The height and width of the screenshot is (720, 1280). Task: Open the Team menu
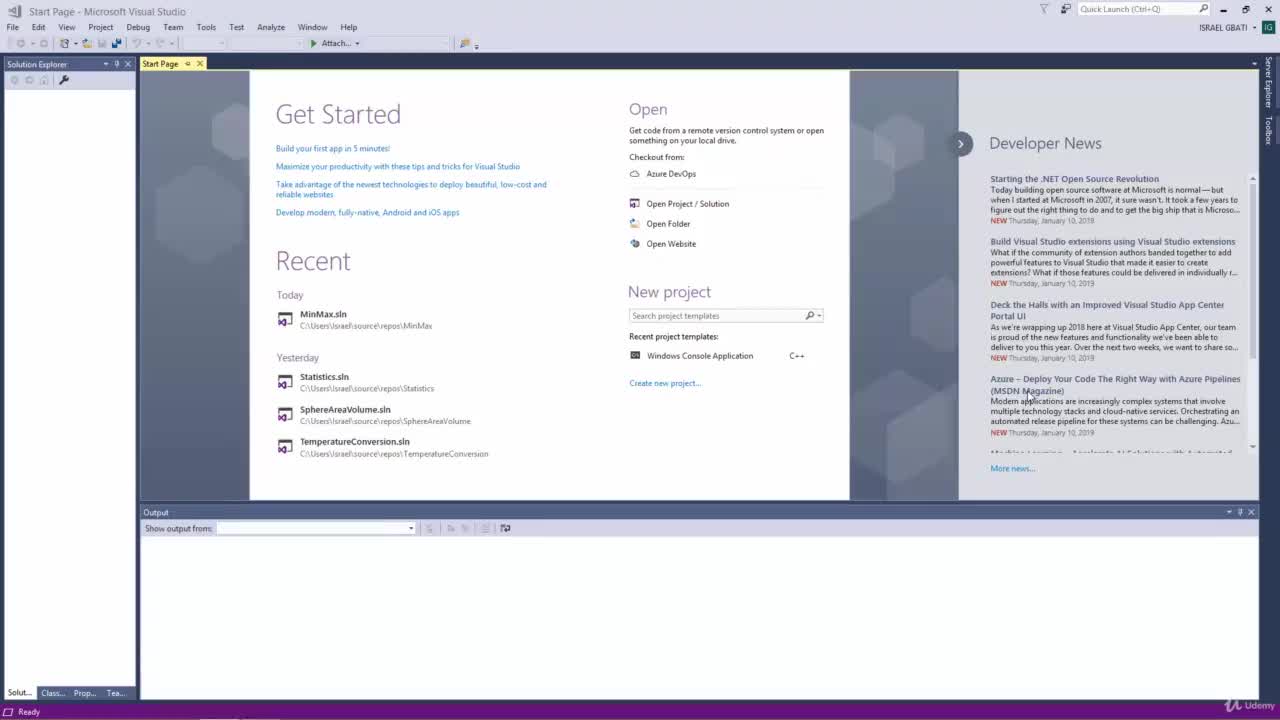pyautogui.click(x=173, y=27)
